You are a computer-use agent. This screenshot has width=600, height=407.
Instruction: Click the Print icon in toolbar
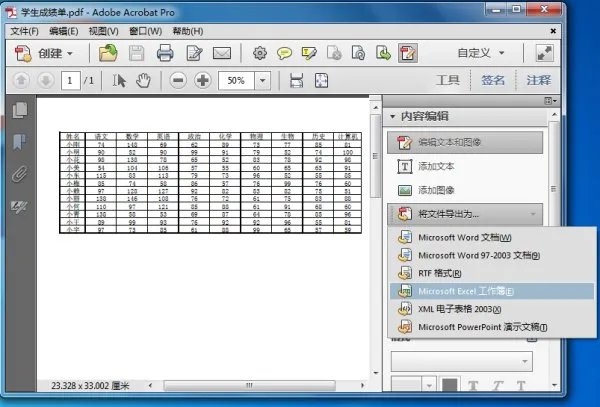(x=165, y=53)
